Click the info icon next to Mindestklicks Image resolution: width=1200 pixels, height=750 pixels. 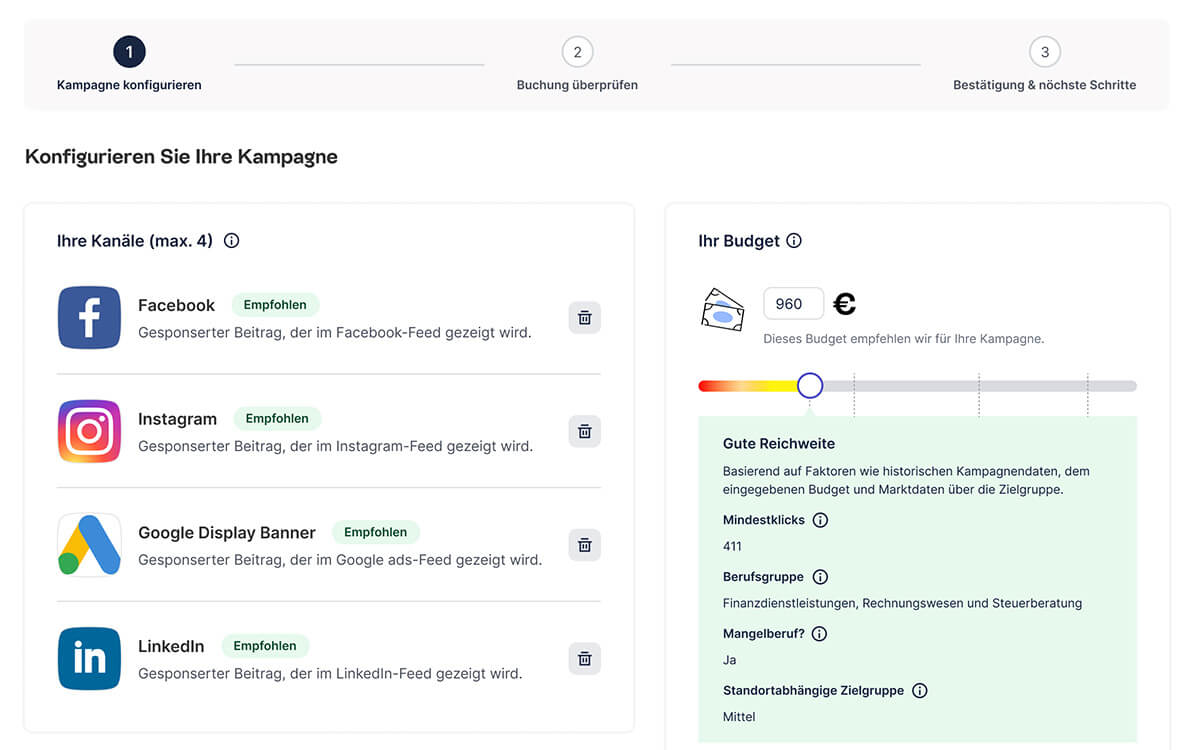(x=820, y=520)
